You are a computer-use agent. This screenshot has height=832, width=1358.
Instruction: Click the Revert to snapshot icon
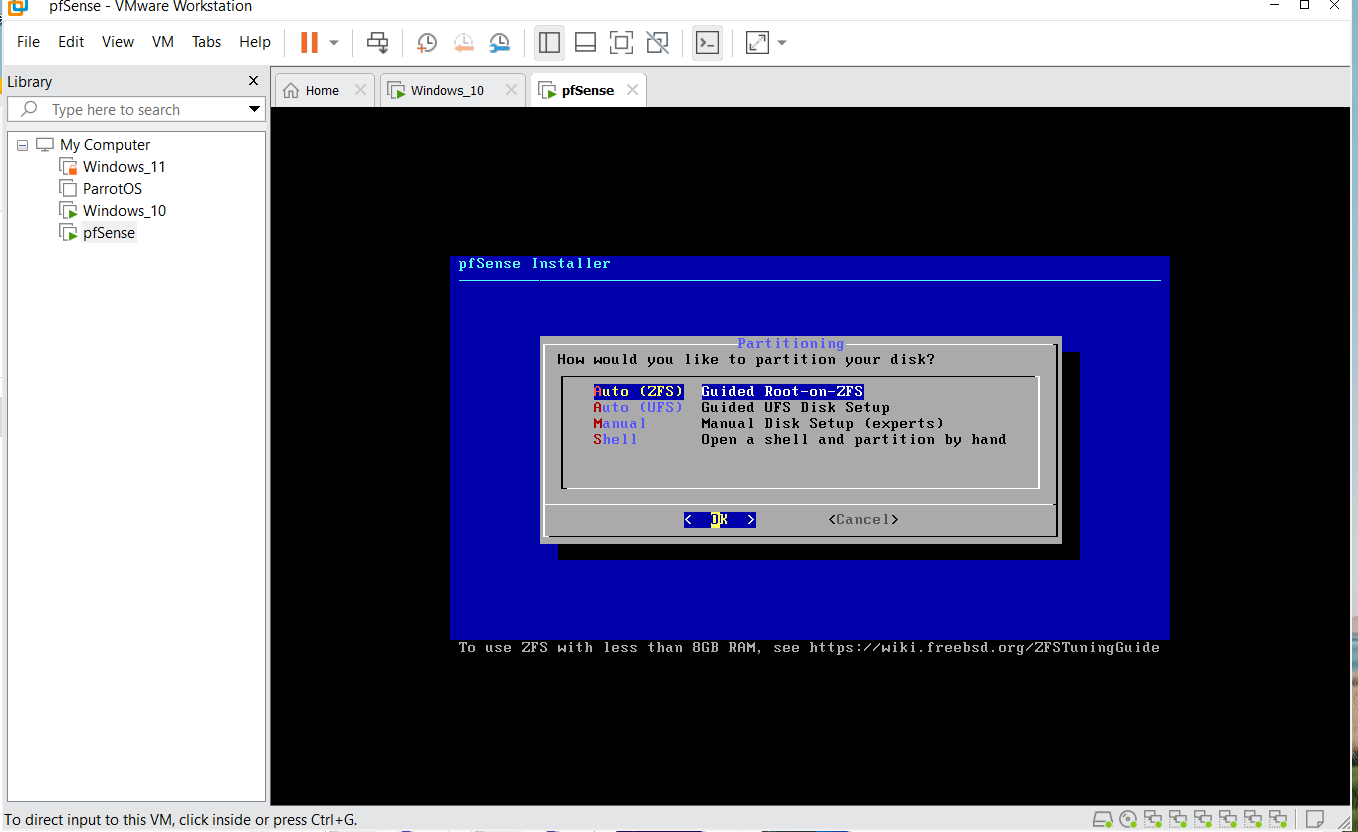[x=463, y=42]
